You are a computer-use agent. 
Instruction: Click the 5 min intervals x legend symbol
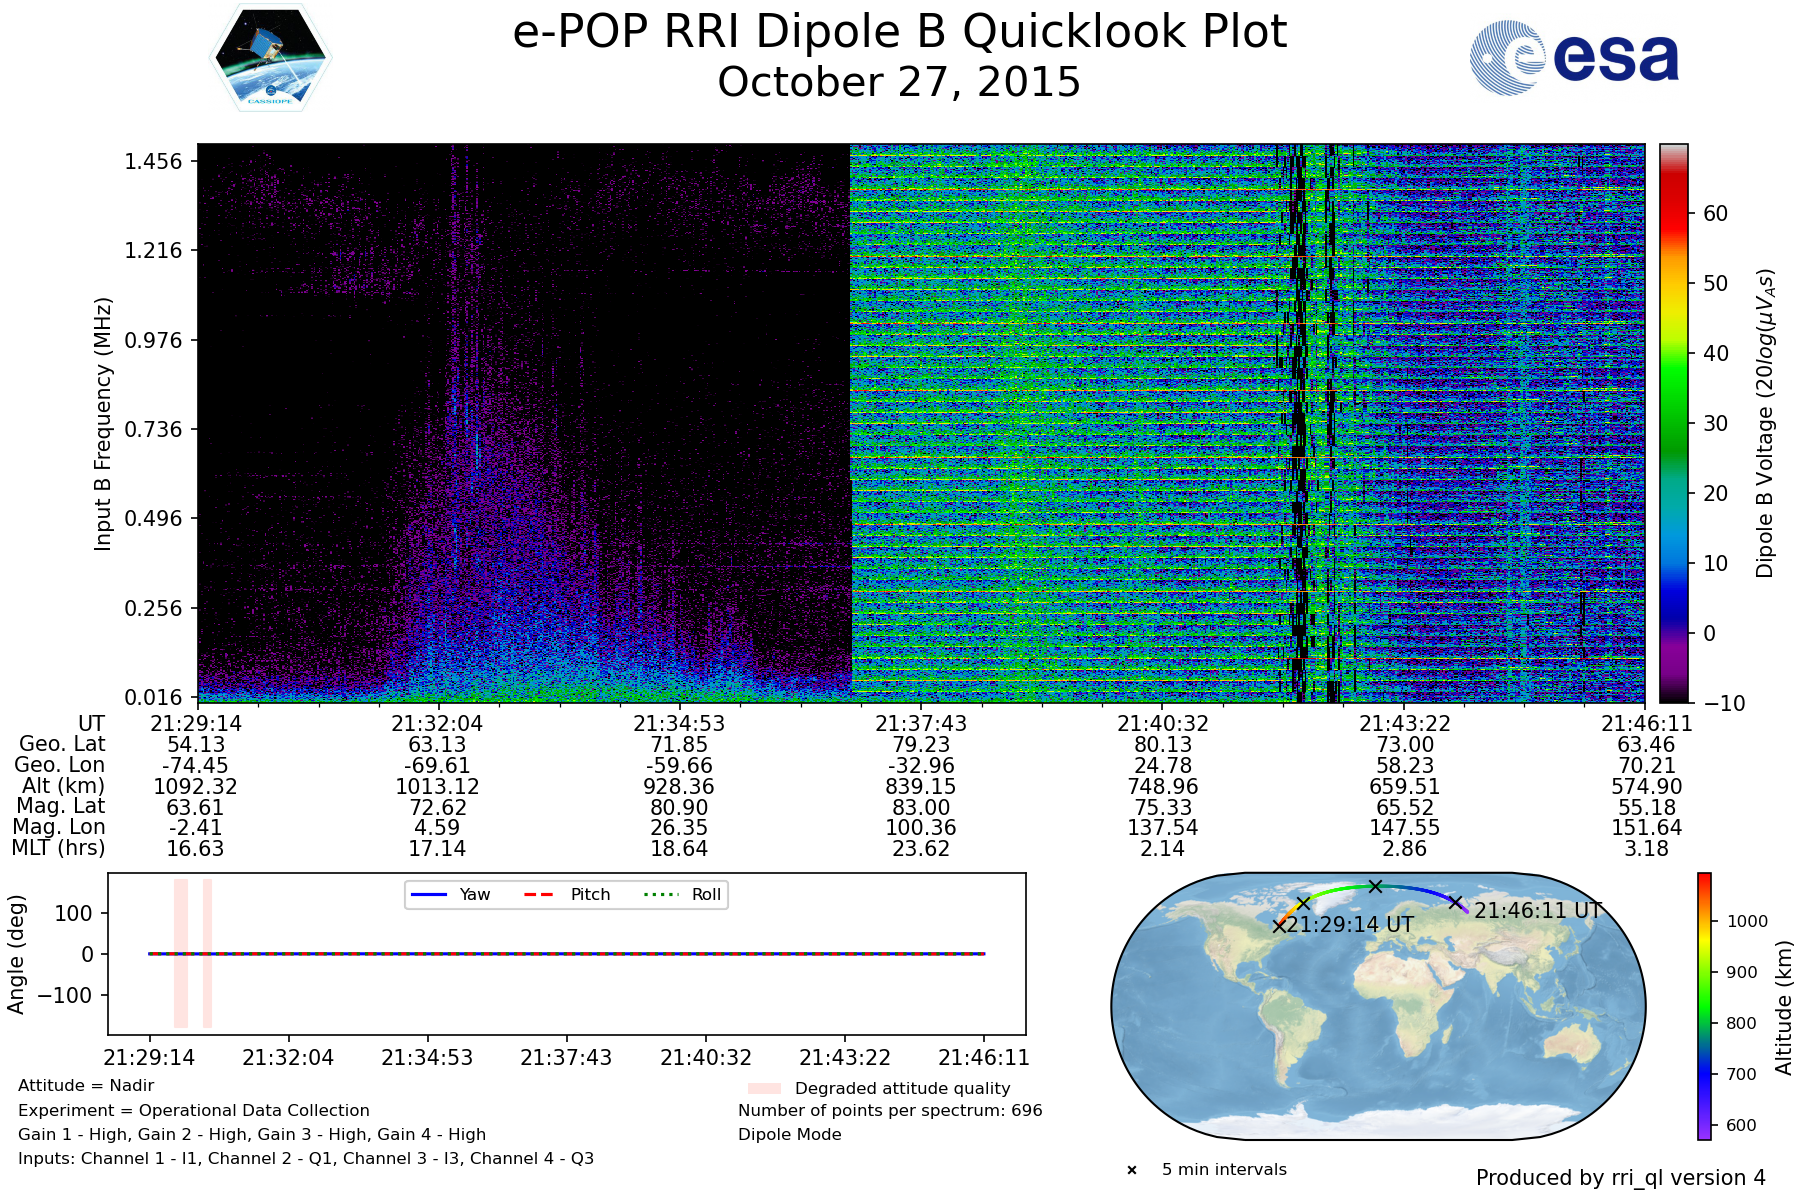coord(1132,1170)
